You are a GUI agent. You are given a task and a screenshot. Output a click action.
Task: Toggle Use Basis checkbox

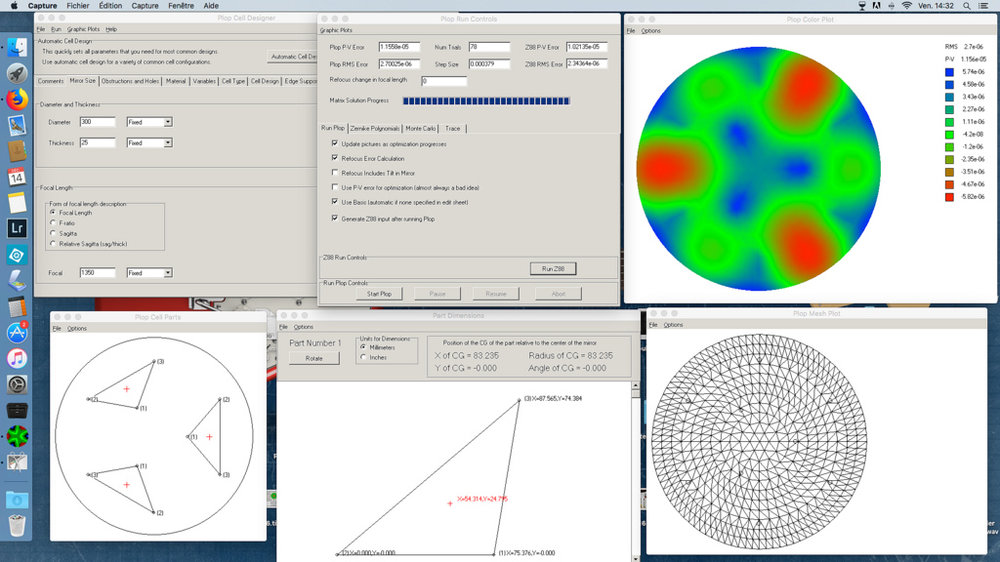(335, 202)
